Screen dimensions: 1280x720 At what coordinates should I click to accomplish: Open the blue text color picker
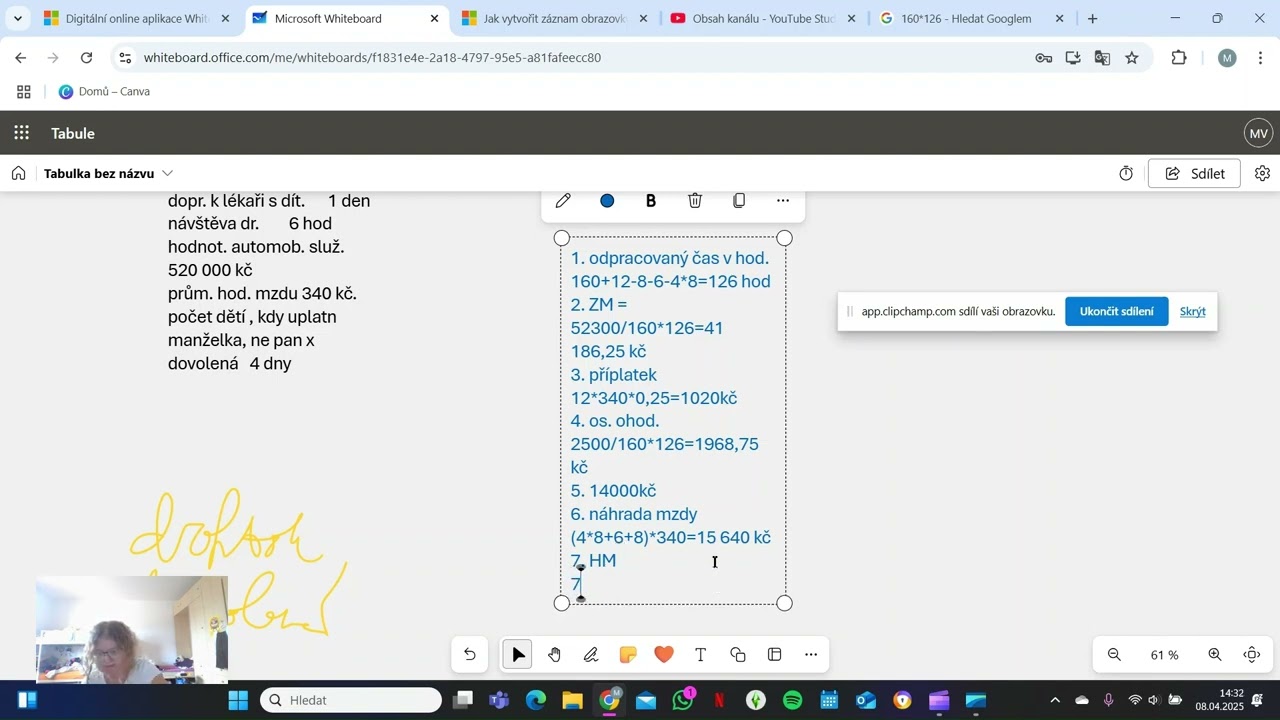(x=607, y=201)
